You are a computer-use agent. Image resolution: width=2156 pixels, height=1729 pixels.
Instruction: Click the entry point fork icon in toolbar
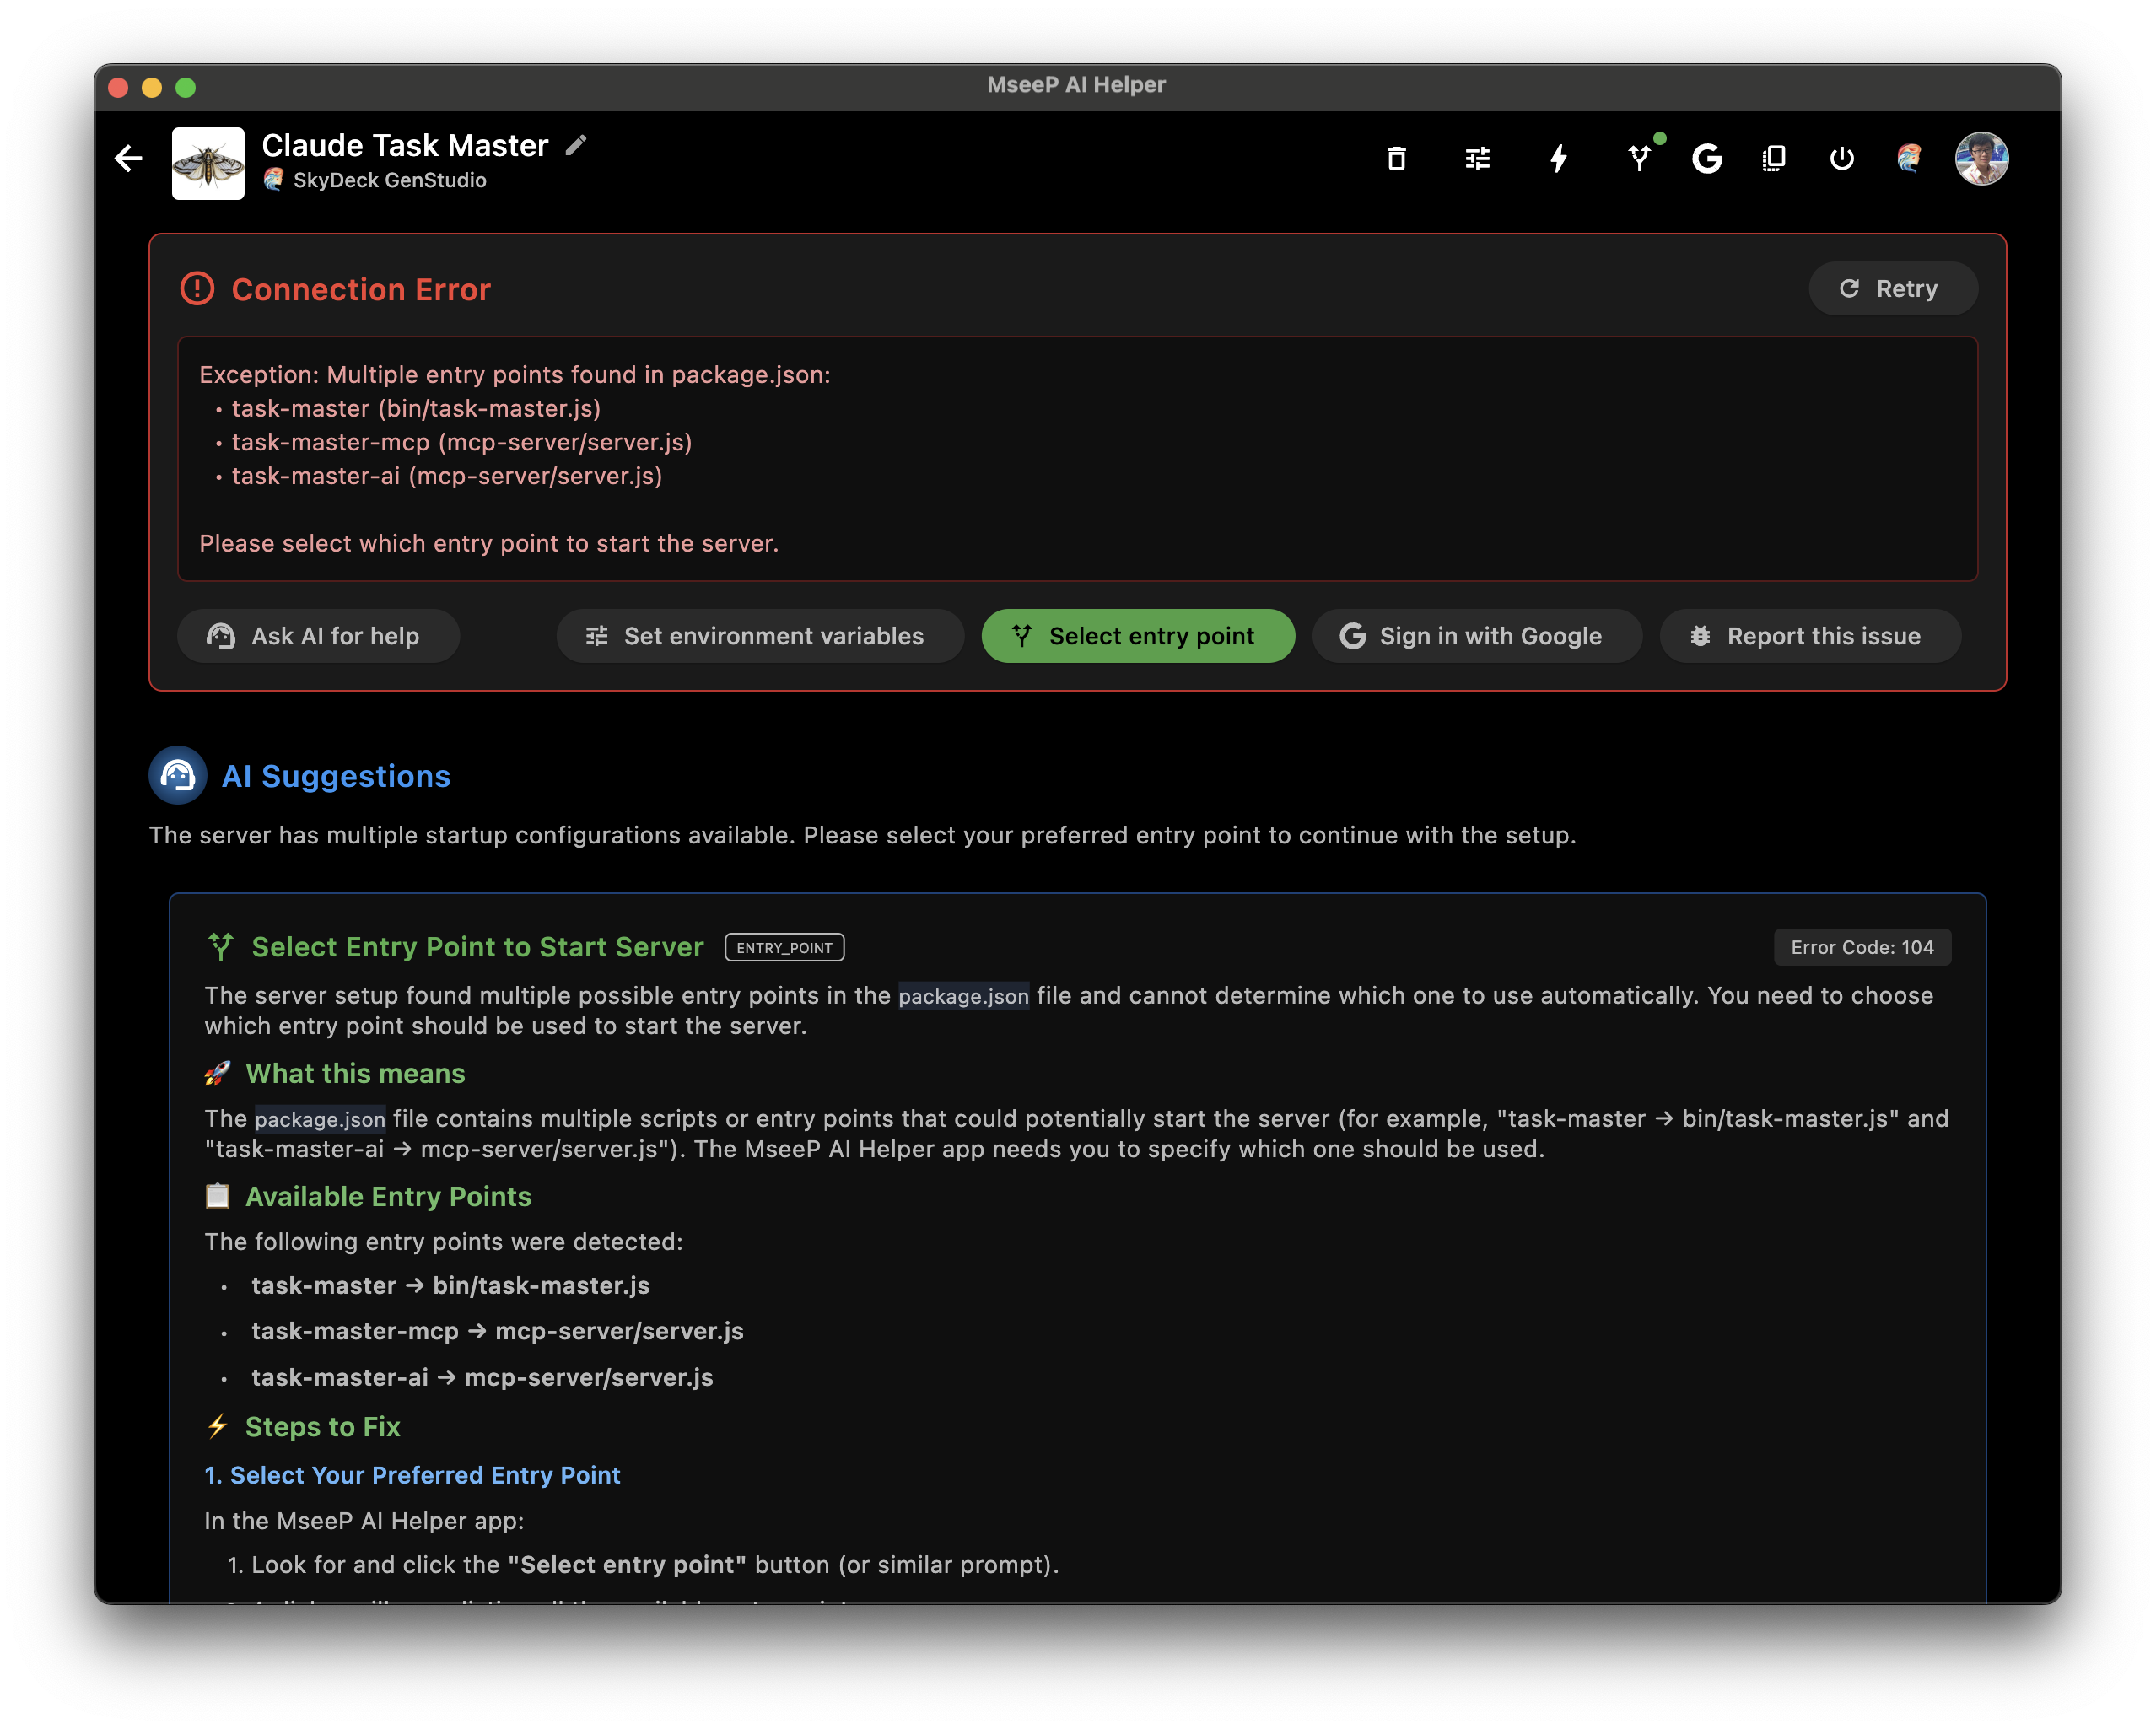(1639, 159)
